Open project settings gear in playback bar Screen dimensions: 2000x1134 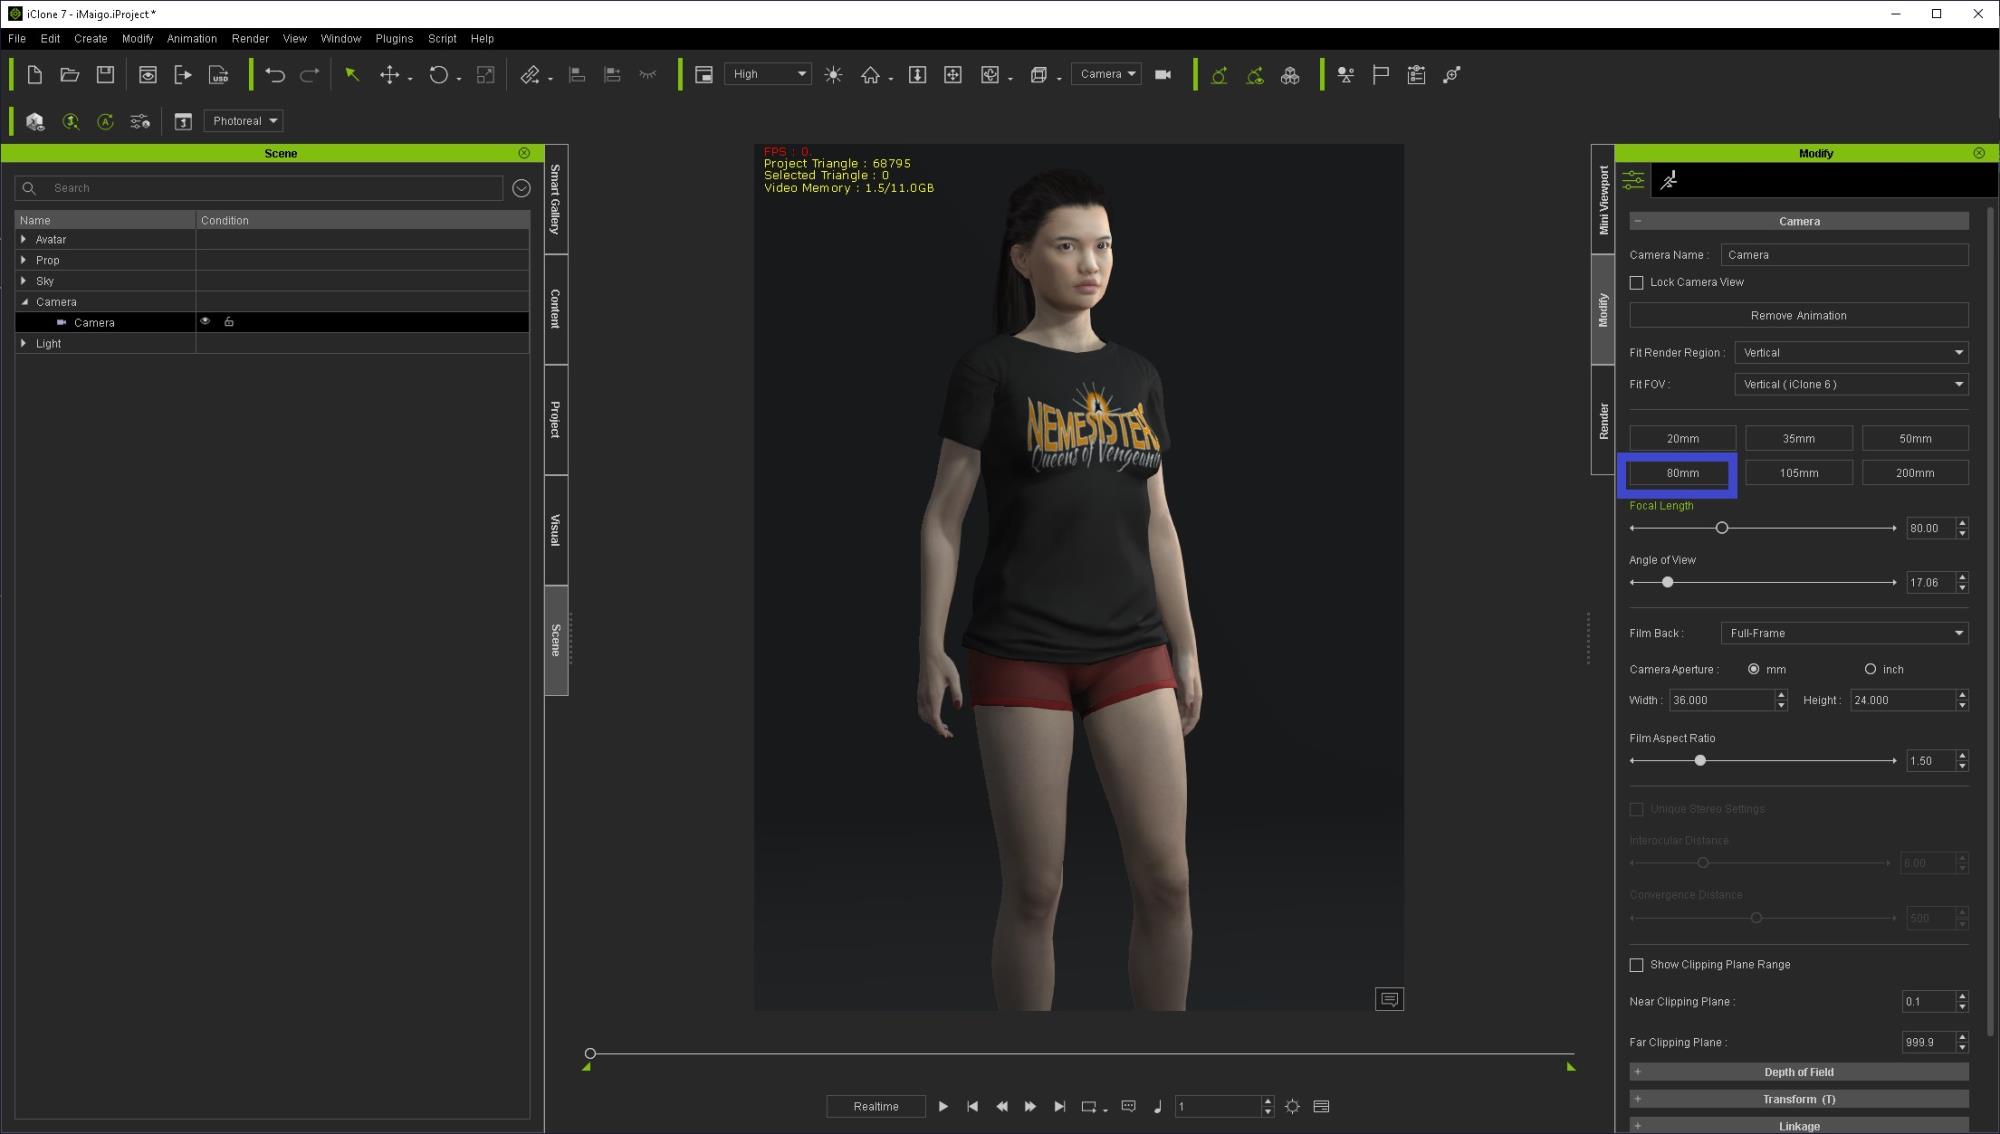1293,1106
